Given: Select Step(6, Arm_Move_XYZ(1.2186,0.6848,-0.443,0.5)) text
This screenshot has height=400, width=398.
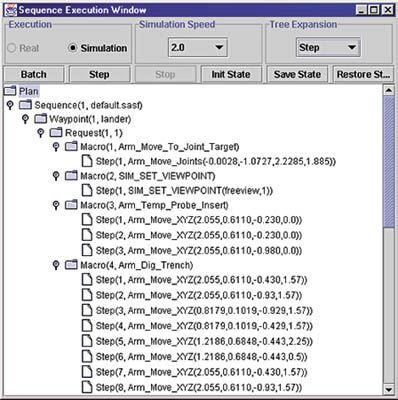Looking at the screenshot, I should 201,357.
